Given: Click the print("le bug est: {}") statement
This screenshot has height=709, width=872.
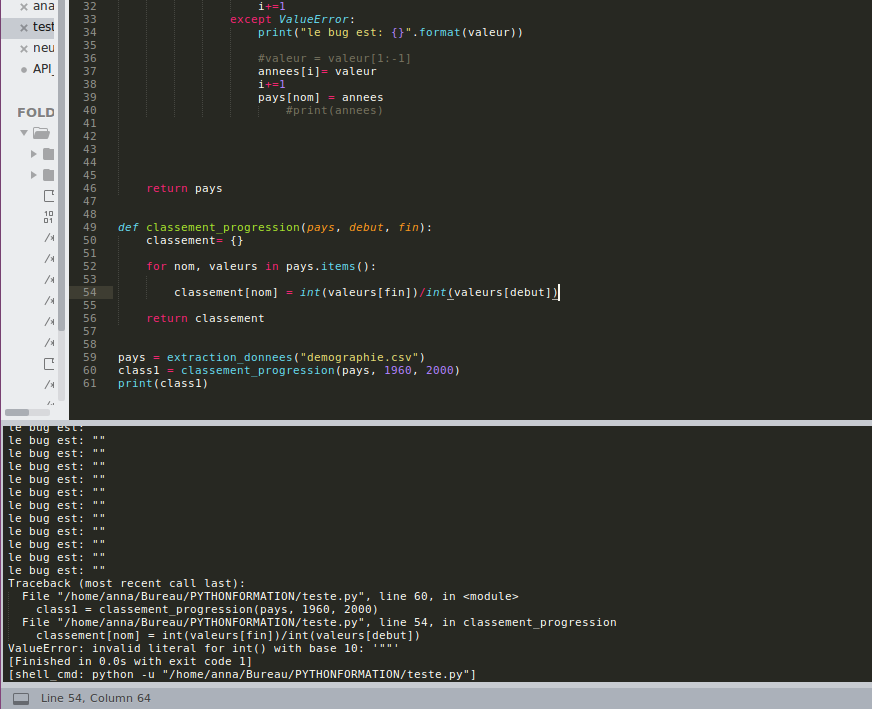Looking at the screenshot, I should point(390,32).
